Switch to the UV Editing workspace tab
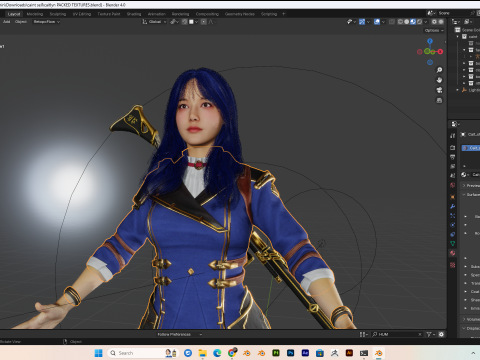Viewport: 480px width, 360px height. pyautogui.click(x=82, y=14)
